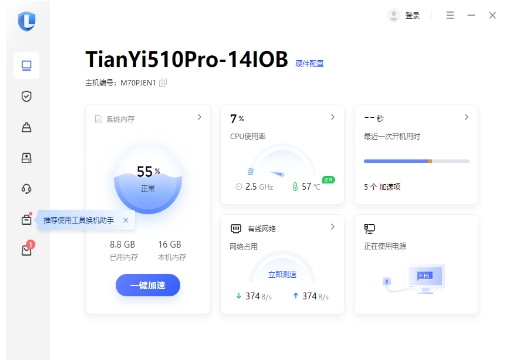Viewport: 522px width, 360px height.
Task: Click the 55% memory usage gauge
Action: pyautogui.click(x=148, y=179)
